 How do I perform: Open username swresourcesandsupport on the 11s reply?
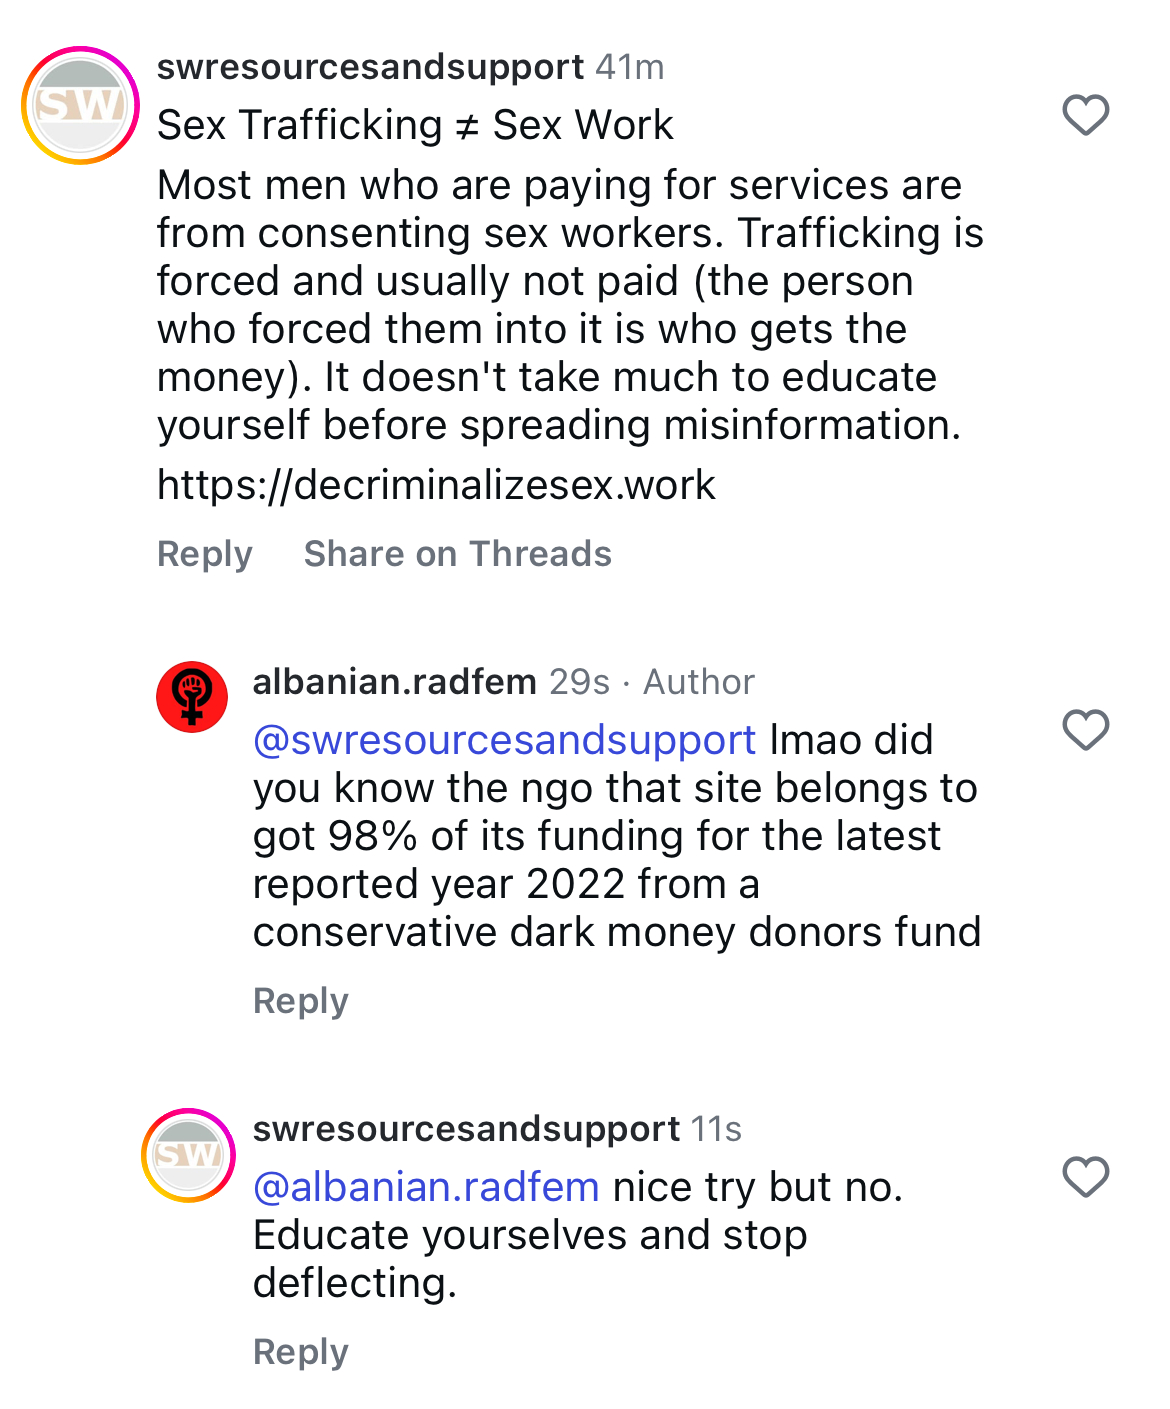(x=466, y=1129)
